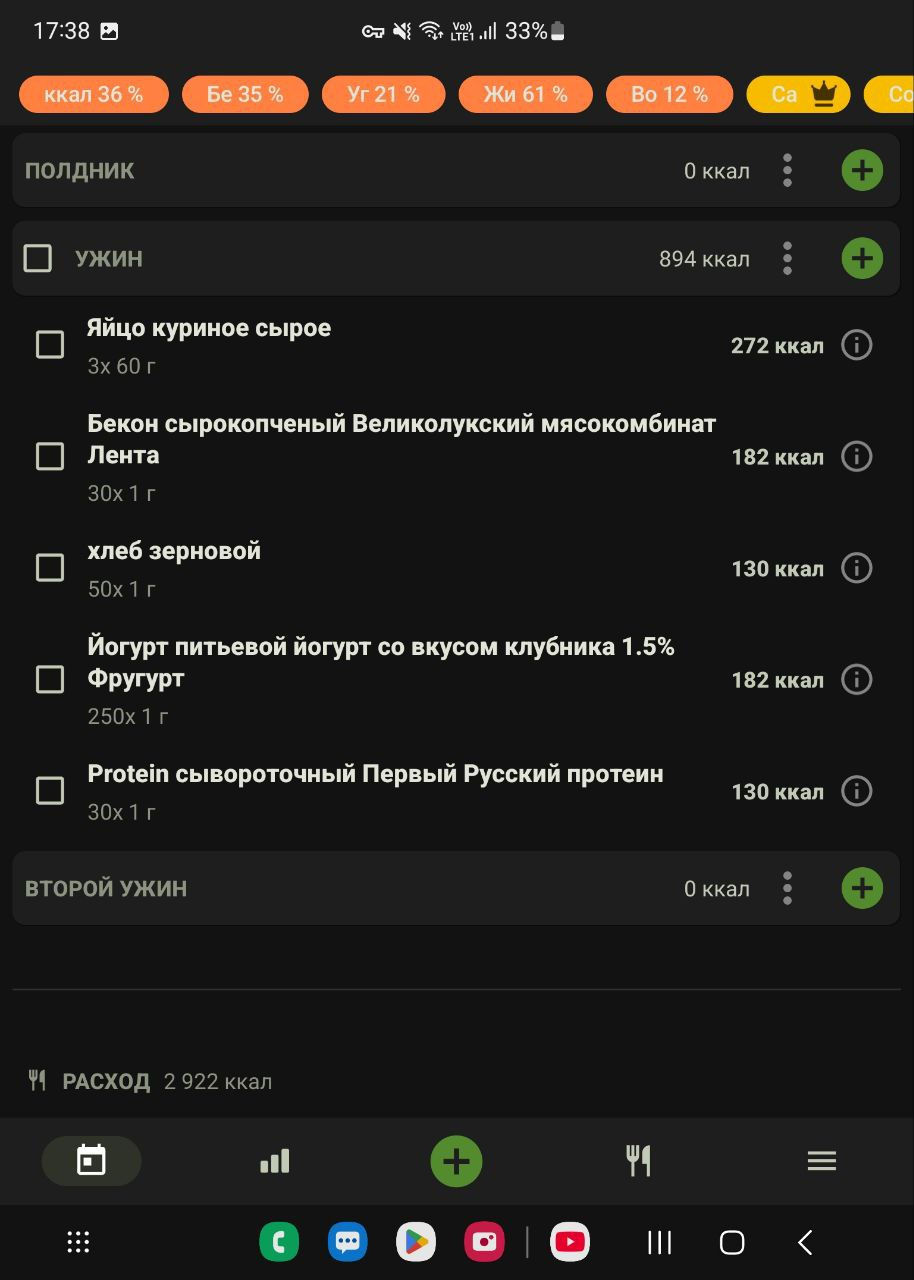Tap central green add button
Viewport: 914px width, 1280px height.
[456, 1161]
